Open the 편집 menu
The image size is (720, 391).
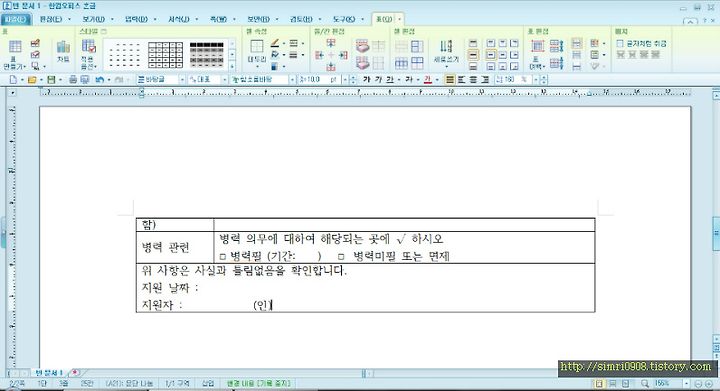[x=51, y=19]
